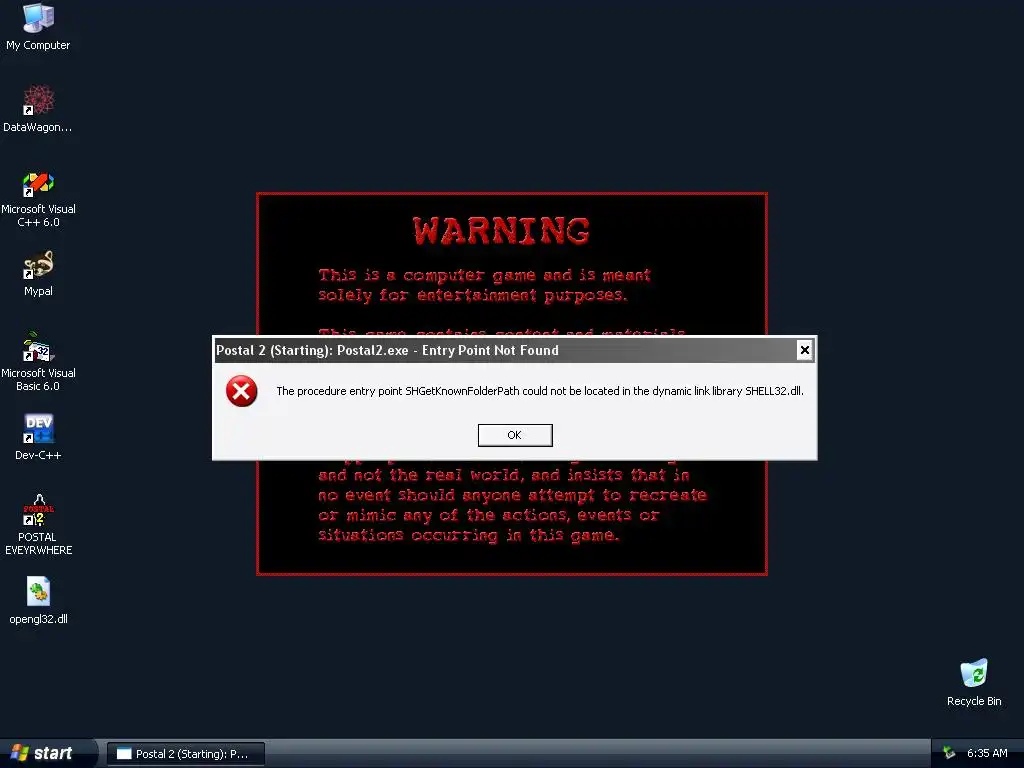Click the system tray notification icon
Viewport: 1024px width, 768px height.
click(949, 754)
